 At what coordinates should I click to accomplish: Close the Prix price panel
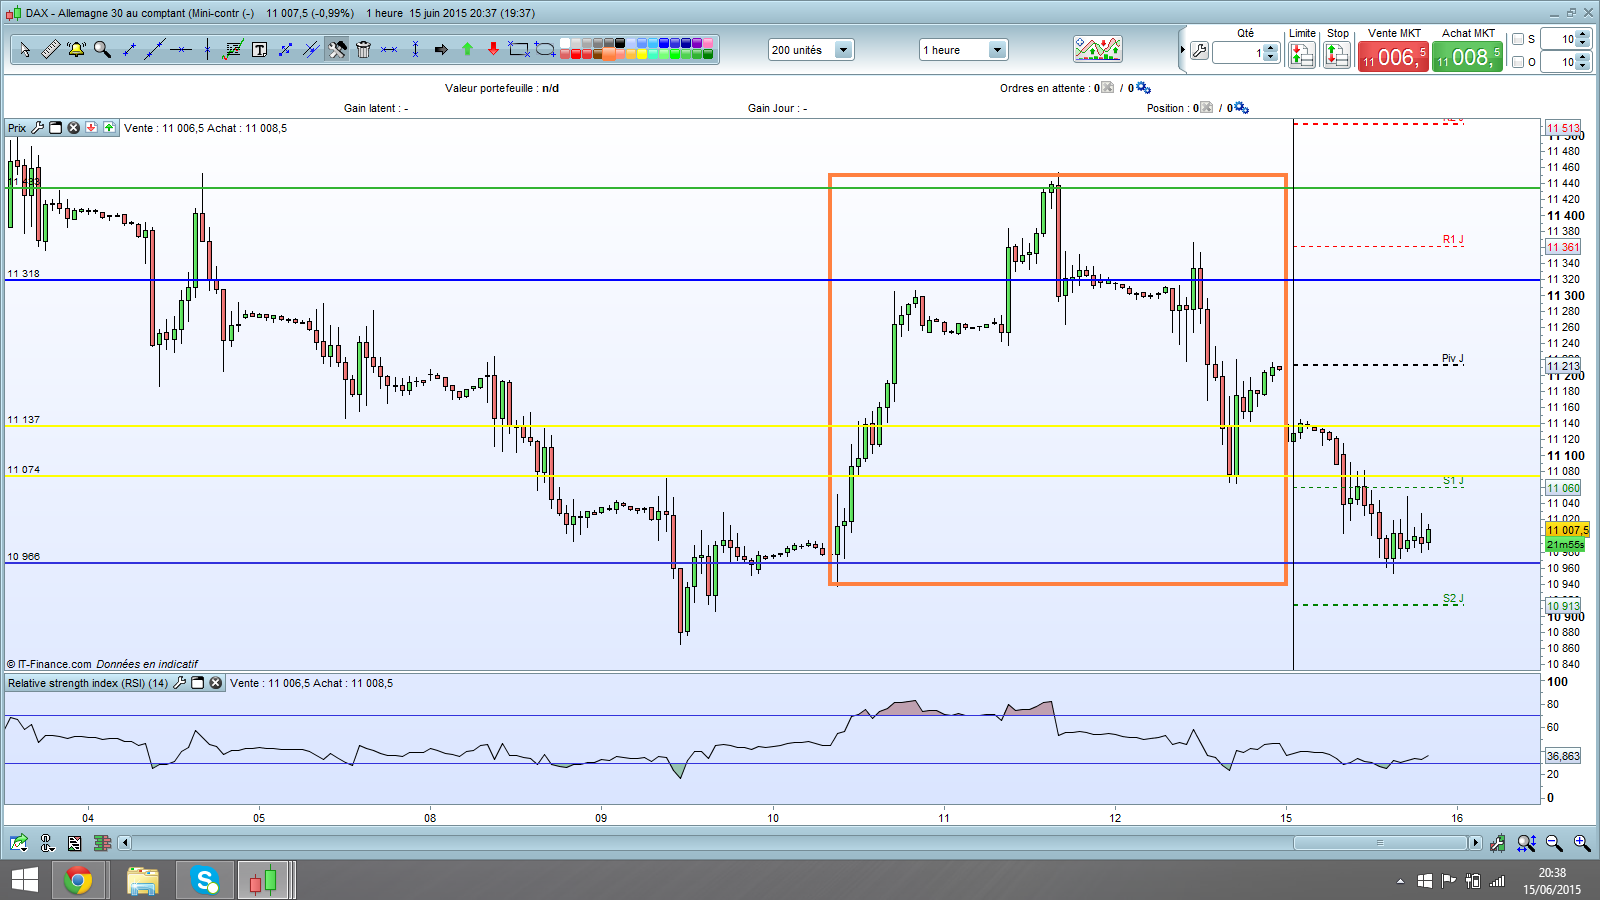73,128
